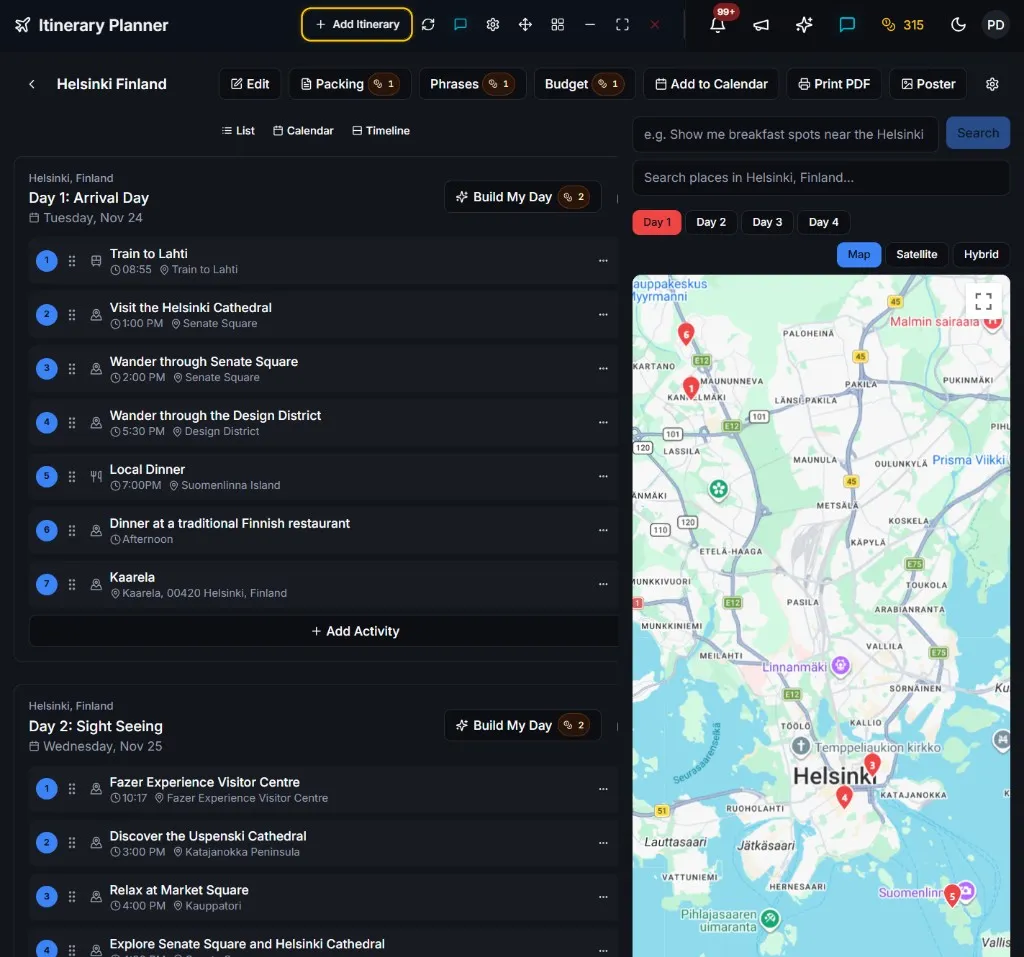The height and width of the screenshot is (957, 1024).
Task: Open the chat icon next to refresh
Action: pos(460,25)
